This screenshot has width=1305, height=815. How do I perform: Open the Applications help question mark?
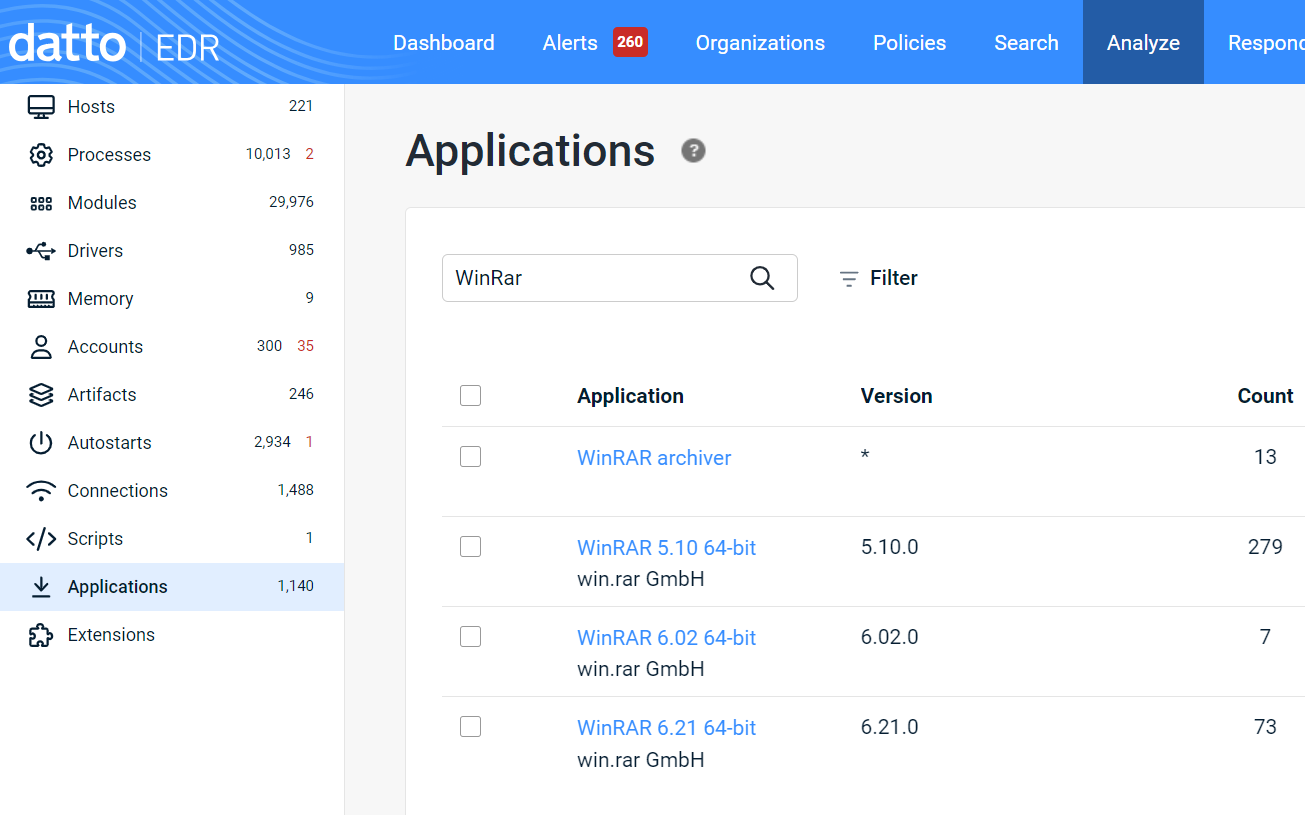click(693, 151)
